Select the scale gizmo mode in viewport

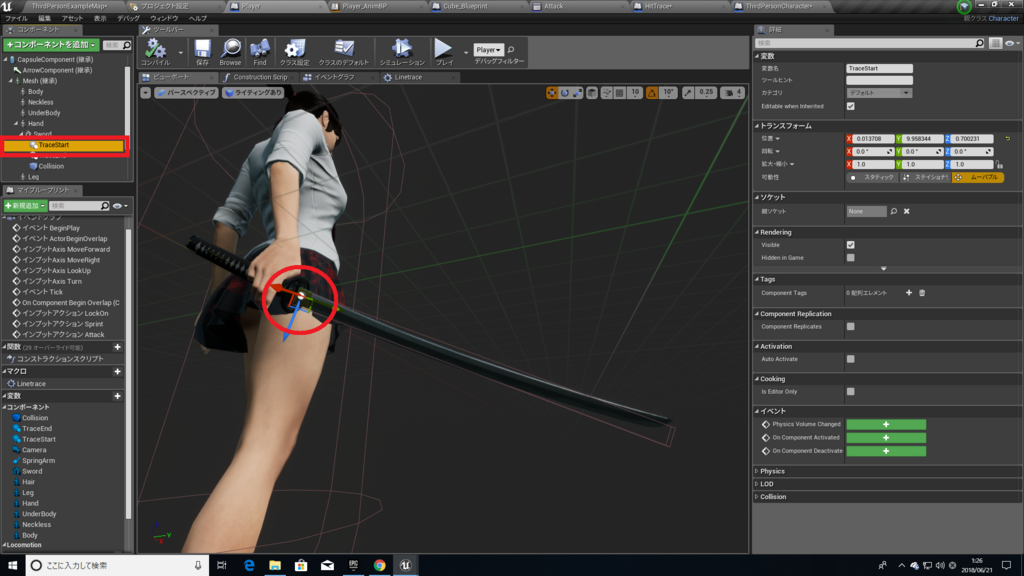point(578,93)
